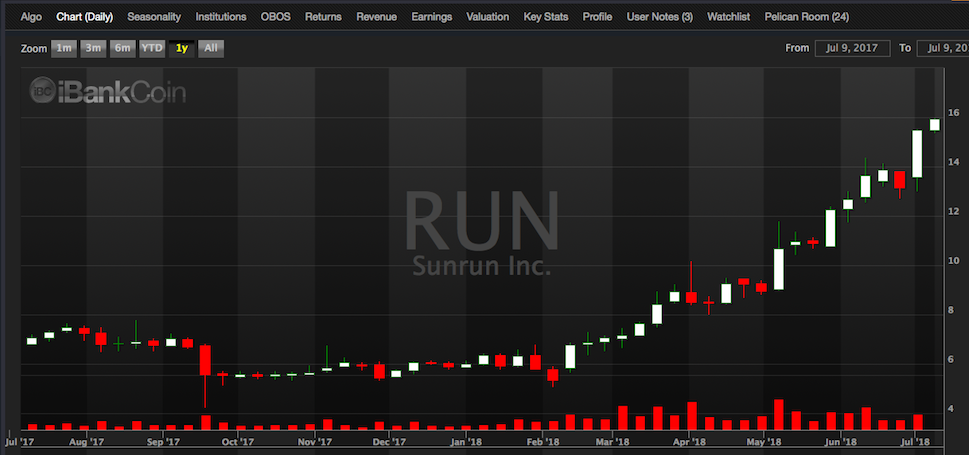Open the Profile tab
This screenshot has height=455, width=969.
click(597, 17)
